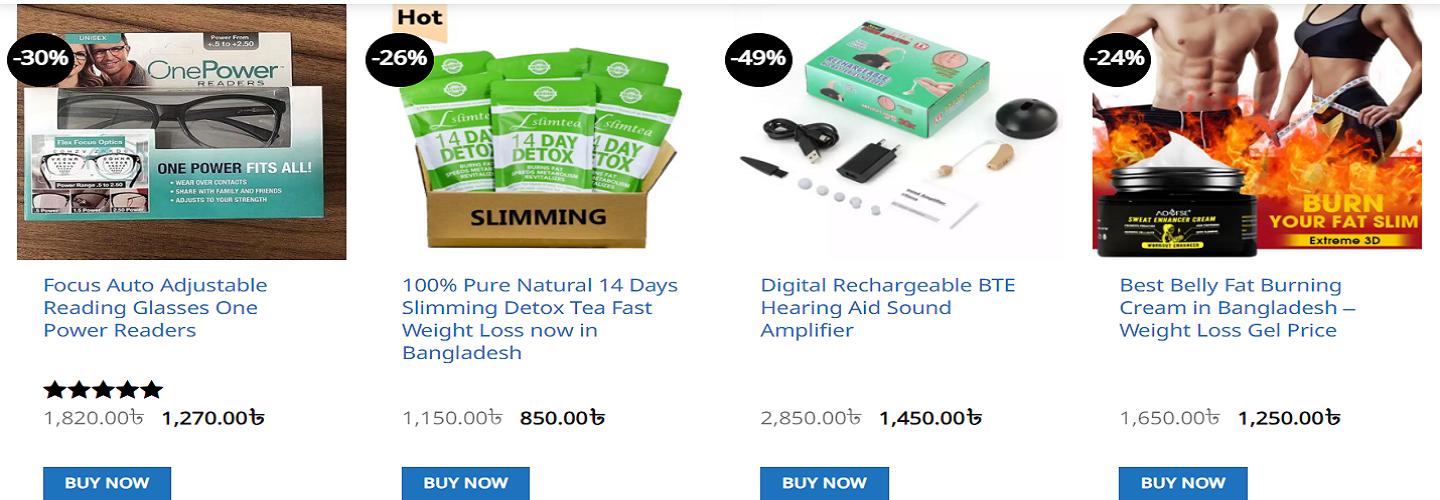Click the -49% discount badge
Image resolution: width=1440 pixels, height=500 pixels.
click(757, 58)
